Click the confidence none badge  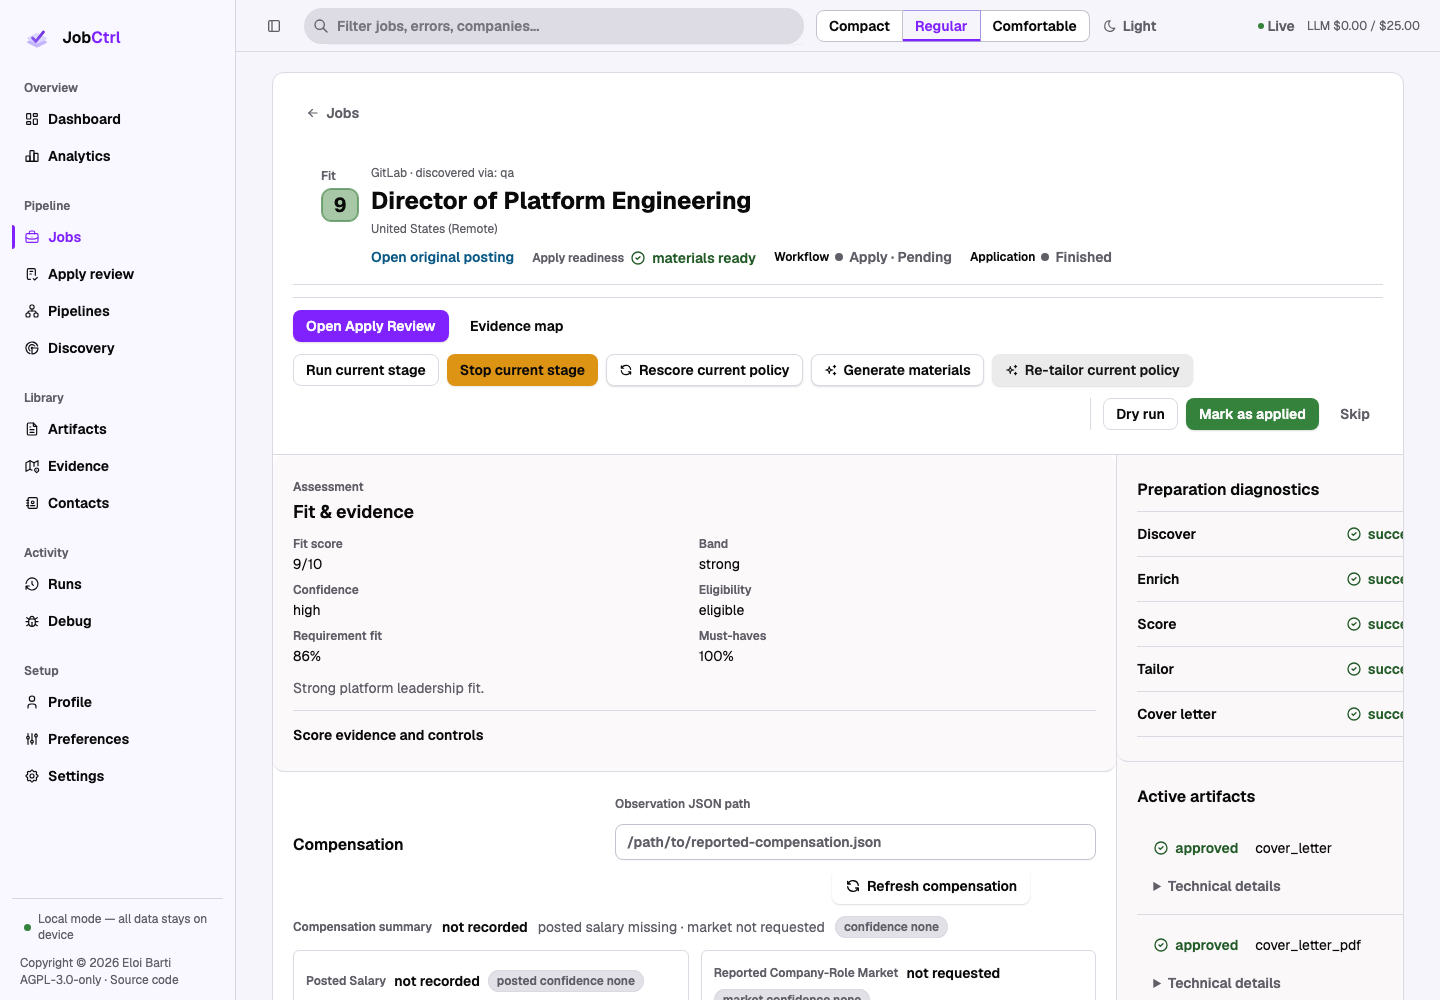click(x=891, y=927)
